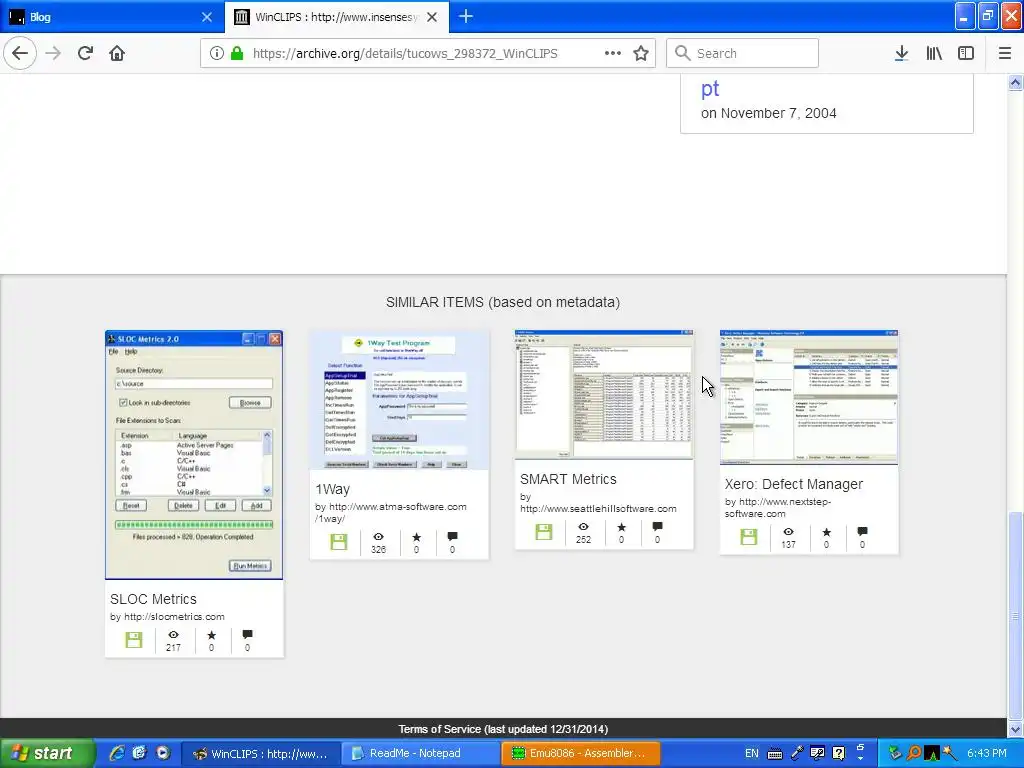Open the SMART Metrics screenshot thumbnail

(604, 394)
